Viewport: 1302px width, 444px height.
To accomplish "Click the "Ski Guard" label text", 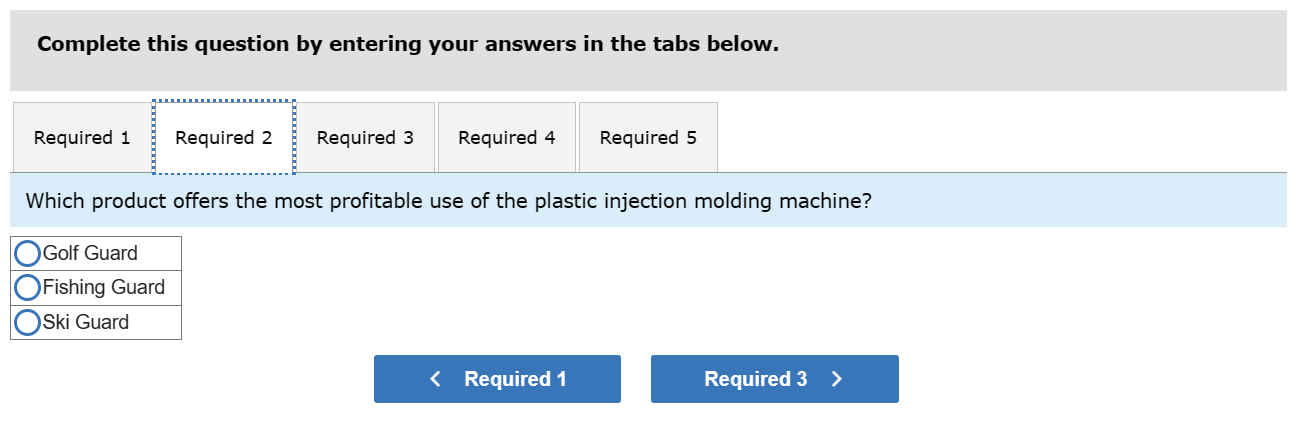I will [x=86, y=322].
